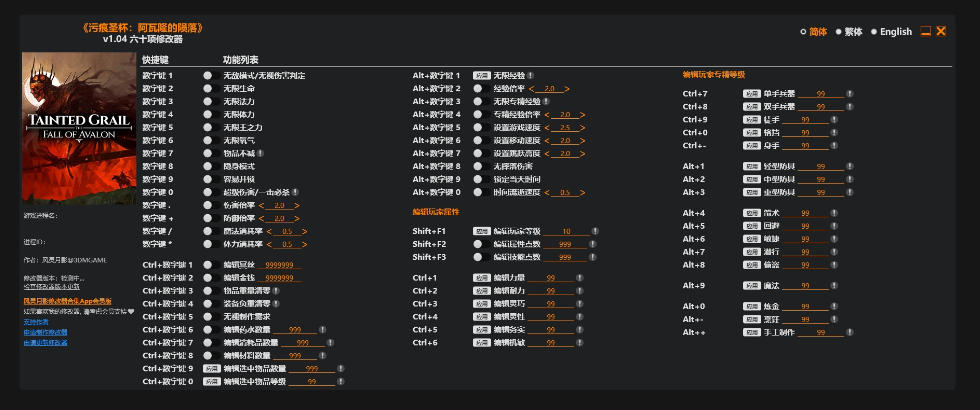980x410 pixels.
Task: Click 应用 button on Ctrl+1 row
Action: [x=481, y=278]
